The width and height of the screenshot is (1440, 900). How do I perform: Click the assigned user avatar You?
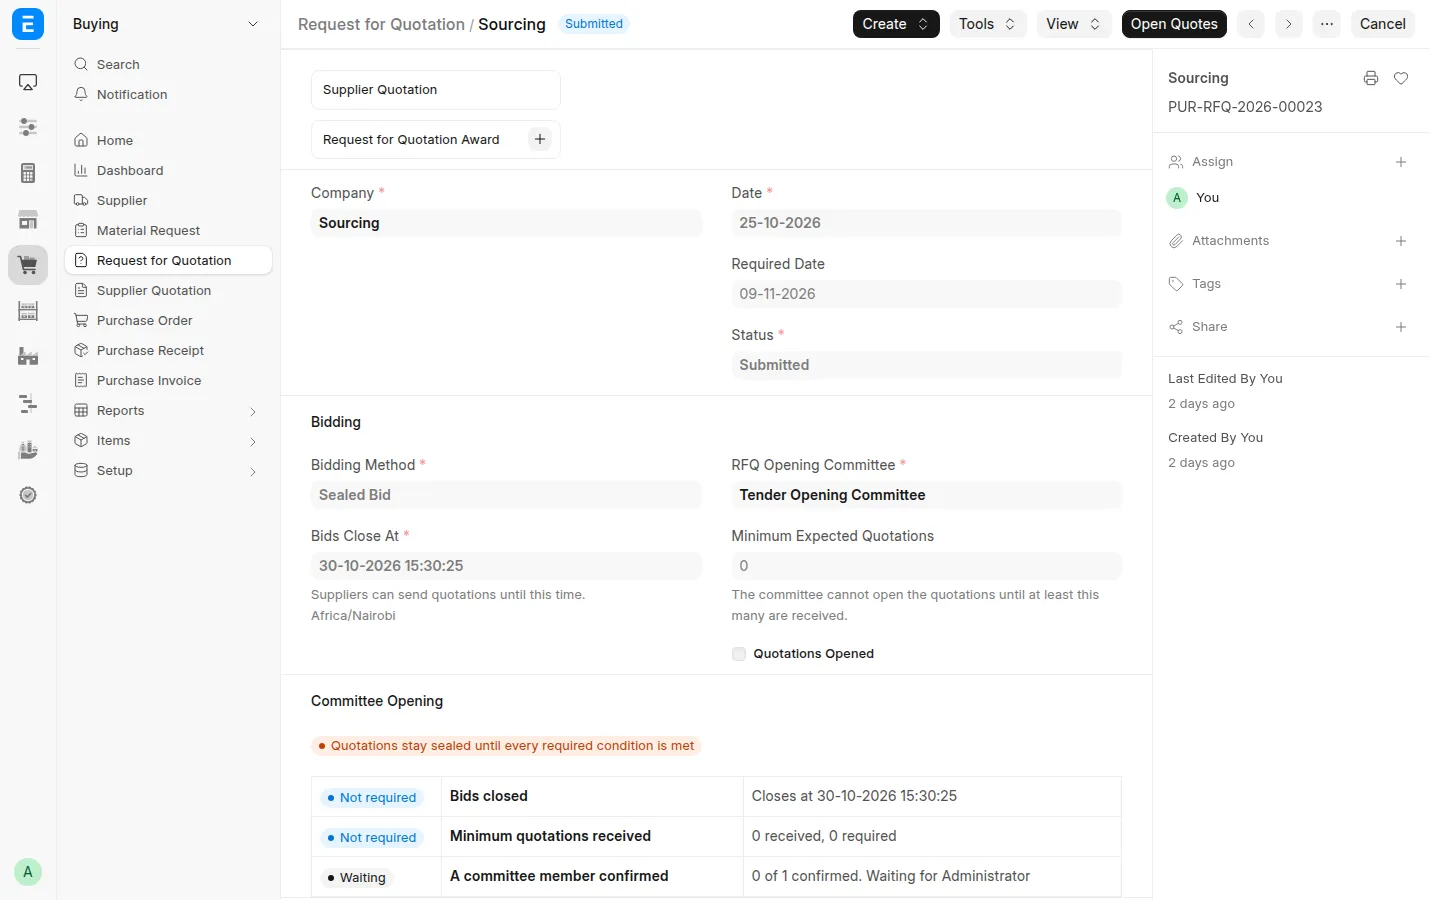(x=1177, y=198)
